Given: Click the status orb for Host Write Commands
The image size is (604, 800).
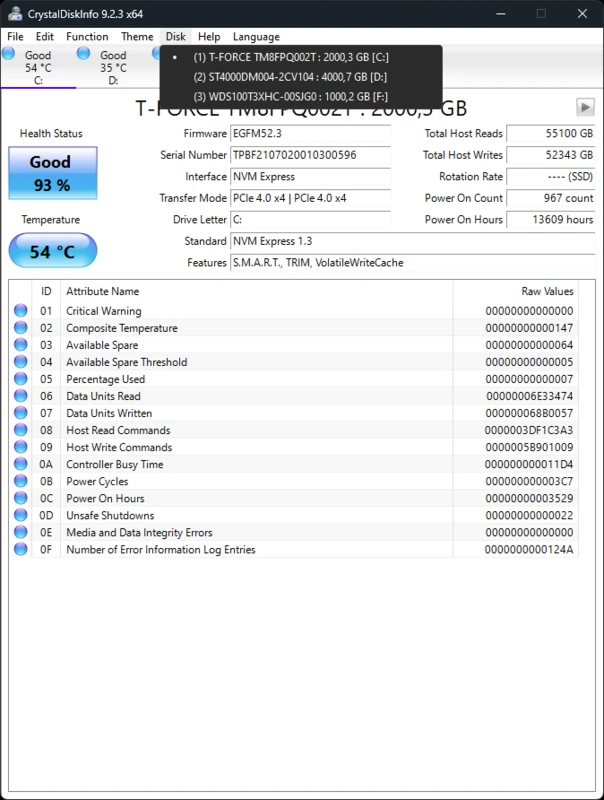Looking at the screenshot, I should [20, 446].
